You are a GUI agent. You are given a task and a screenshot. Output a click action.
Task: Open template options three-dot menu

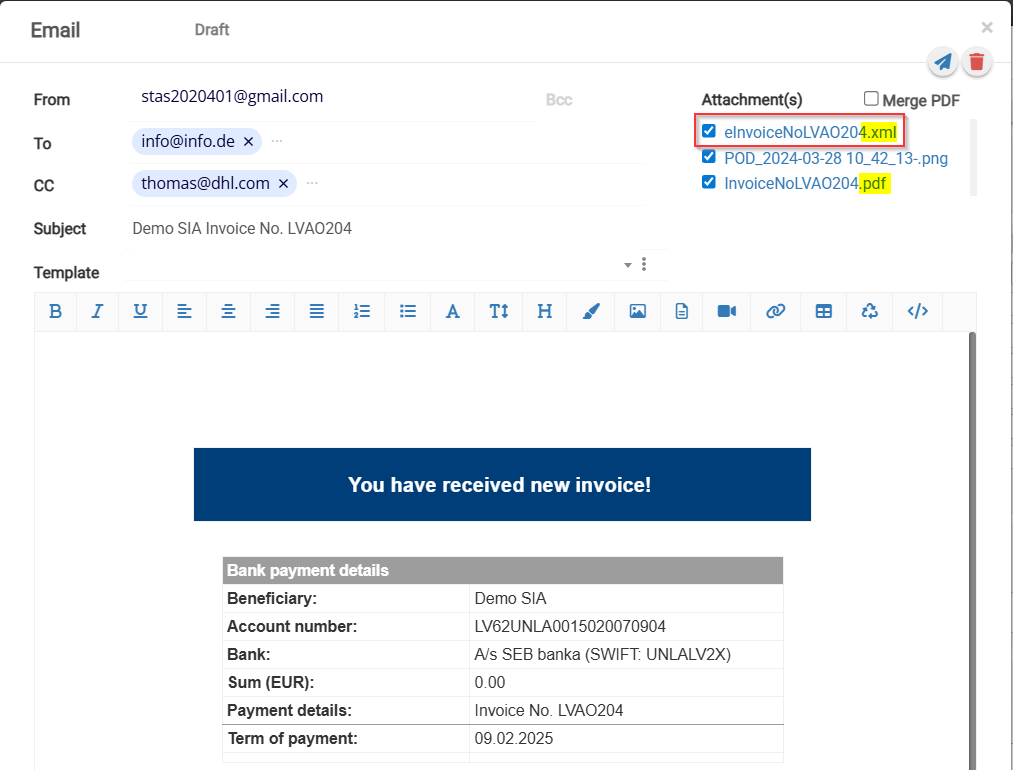coord(644,265)
